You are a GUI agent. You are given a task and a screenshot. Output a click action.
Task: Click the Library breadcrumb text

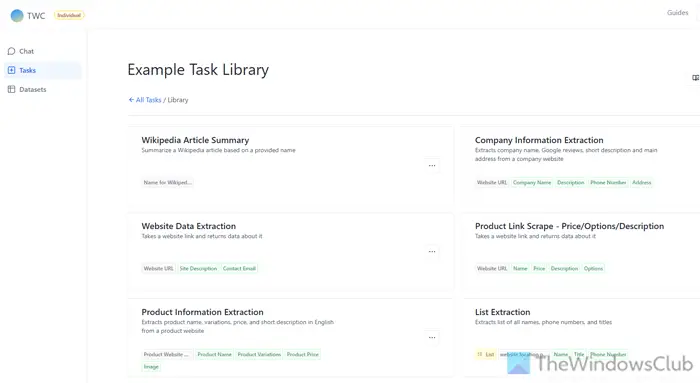[x=178, y=100]
